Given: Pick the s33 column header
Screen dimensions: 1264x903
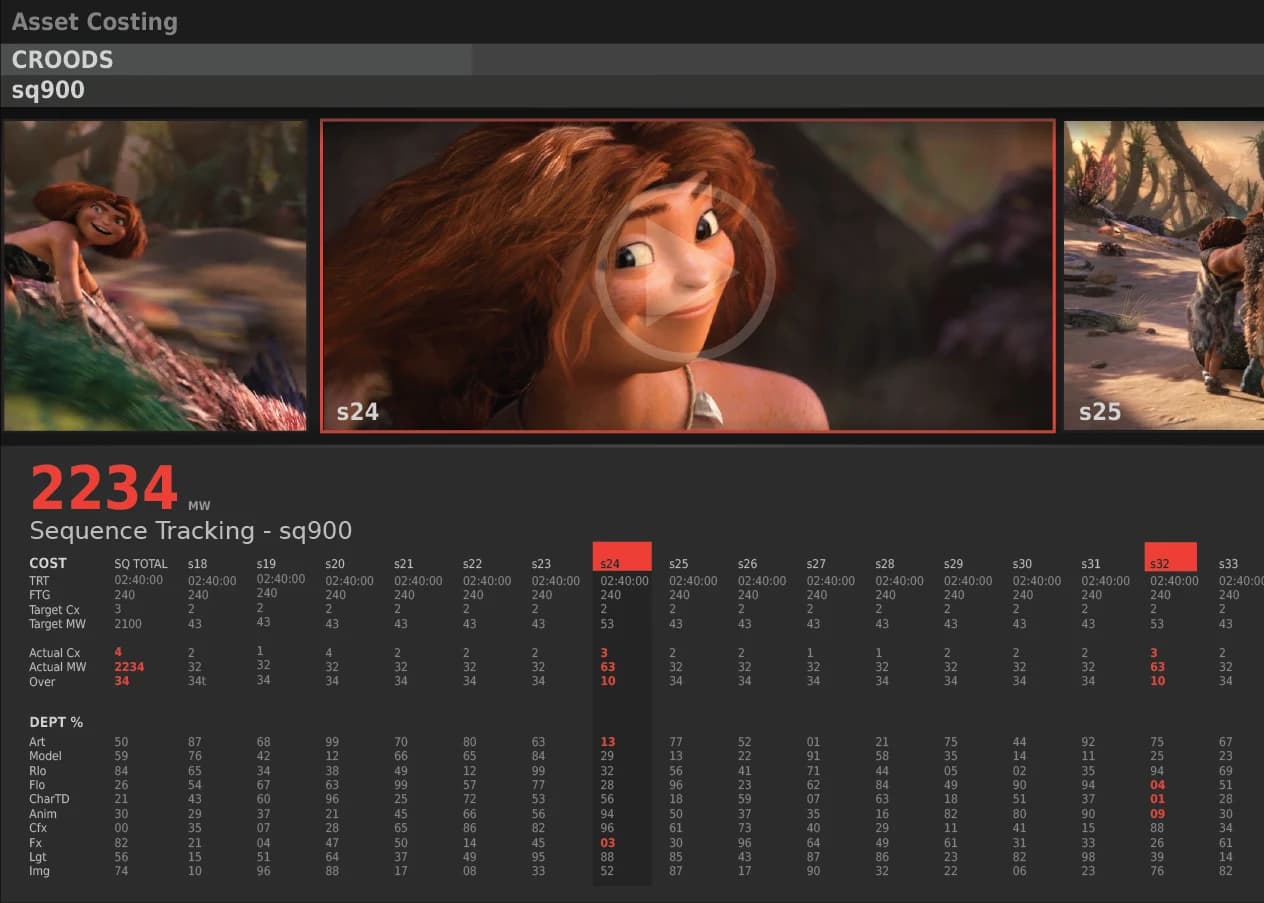Looking at the screenshot, I should (x=1229, y=564).
